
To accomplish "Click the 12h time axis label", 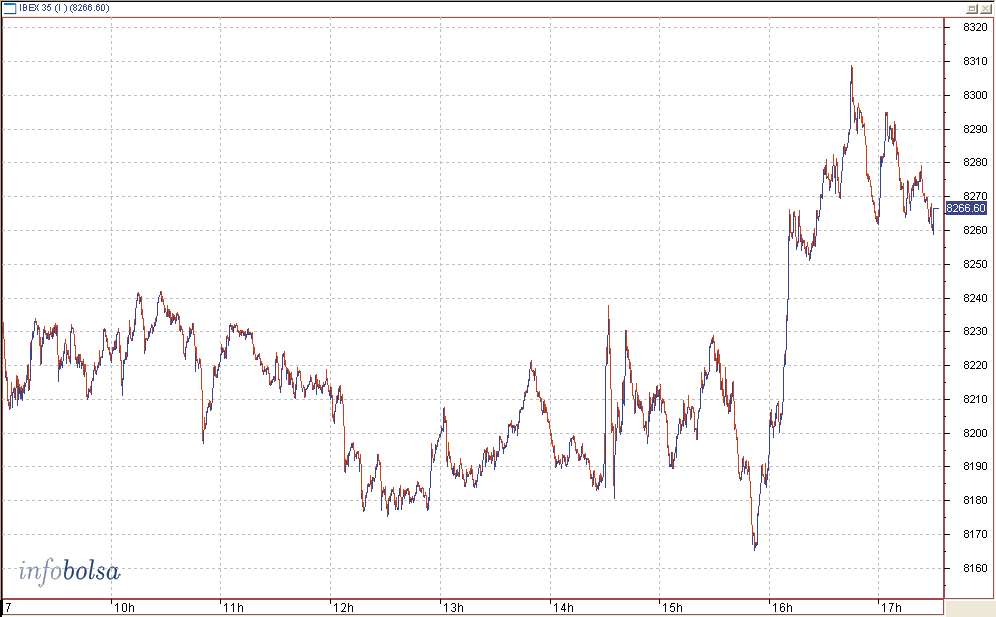I will (x=343, y=608).
